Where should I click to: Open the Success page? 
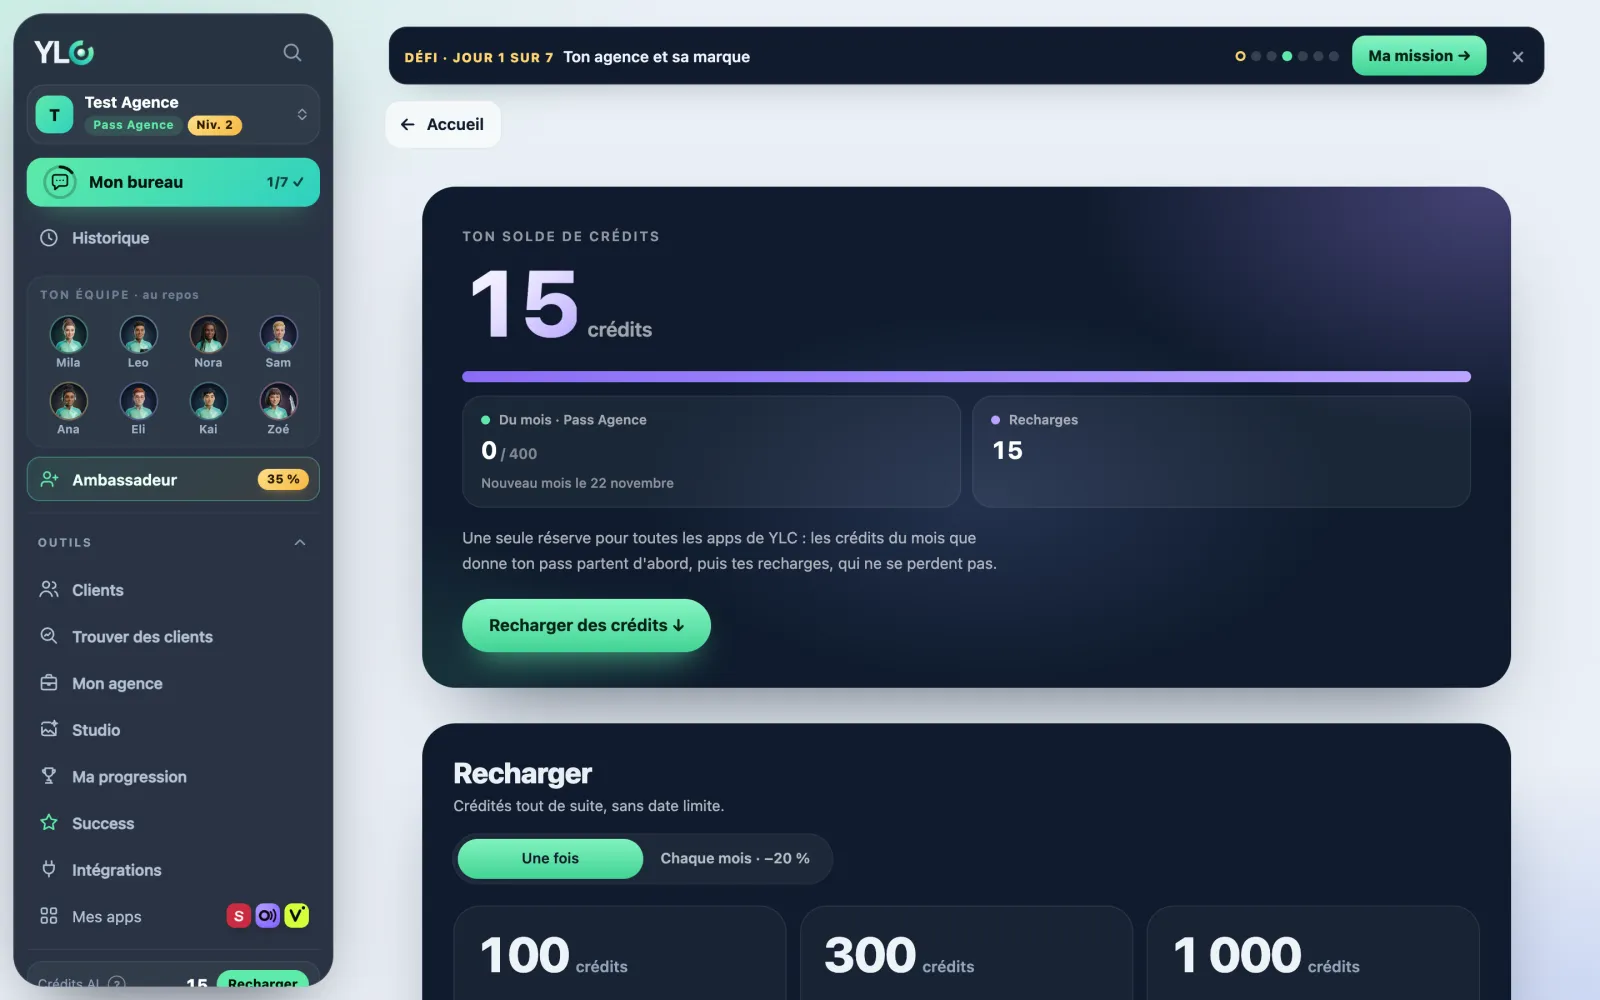(x=173, y=824)
